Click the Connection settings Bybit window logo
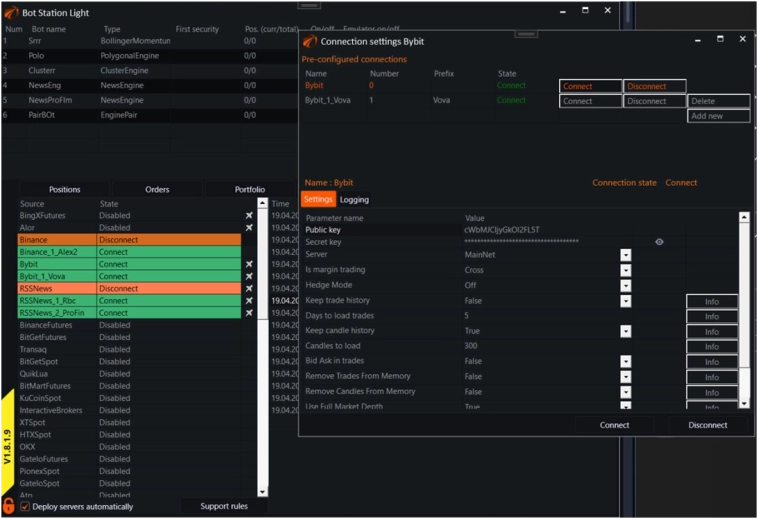This screenshot has width=758, height=519. pos(310,42)
